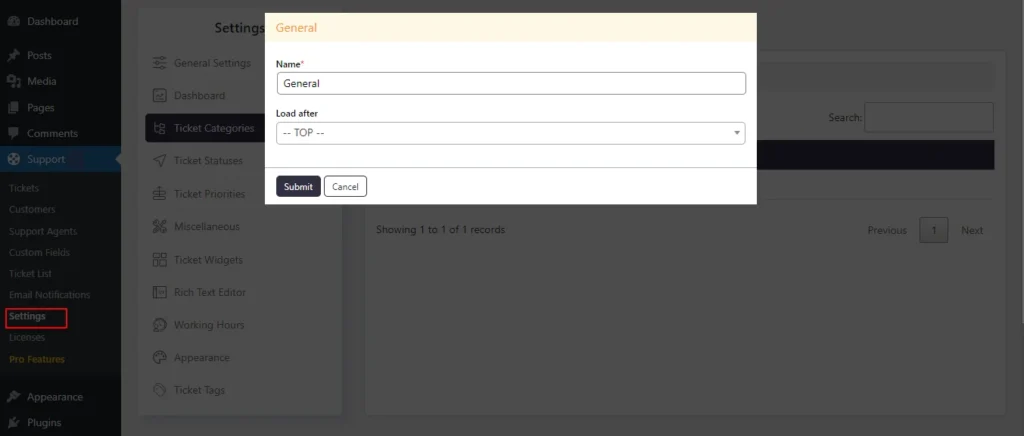Open the Posts menu label
The image size is (1024, 436).
(x=39, y=55)
